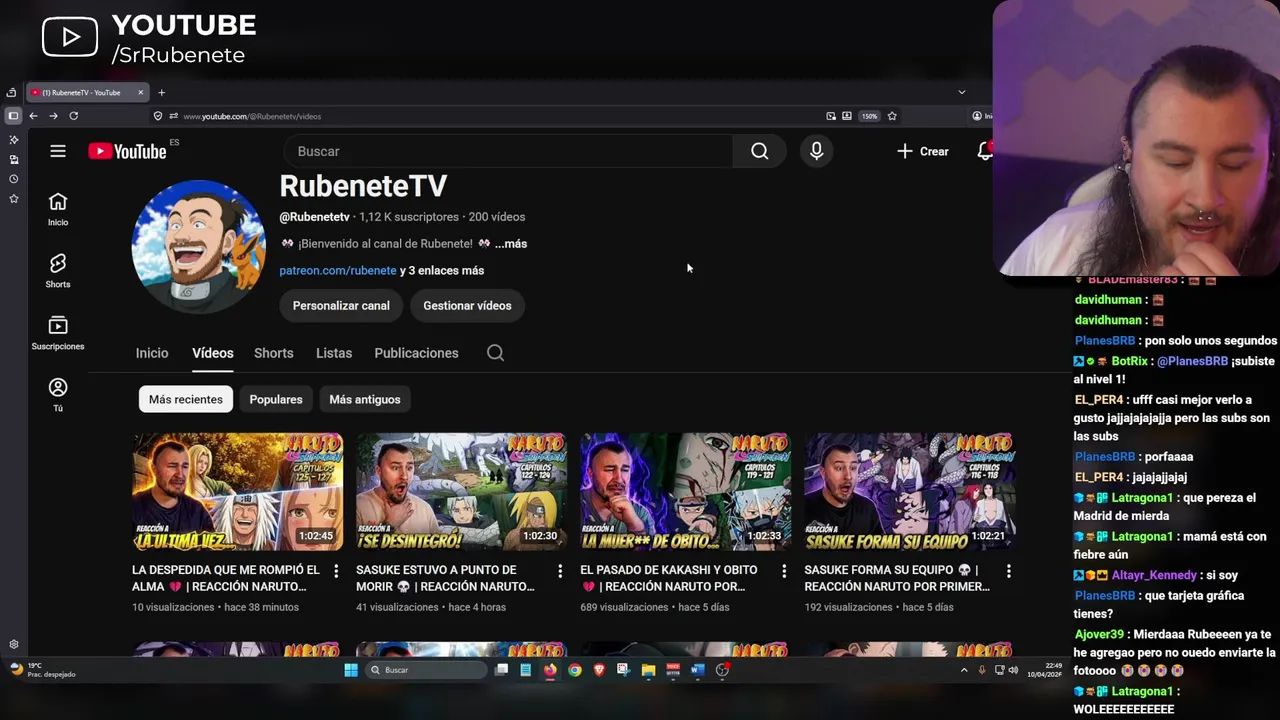Open the SASUKE FORMA SU EQUIPO thumbnail

tap(910, 492)
